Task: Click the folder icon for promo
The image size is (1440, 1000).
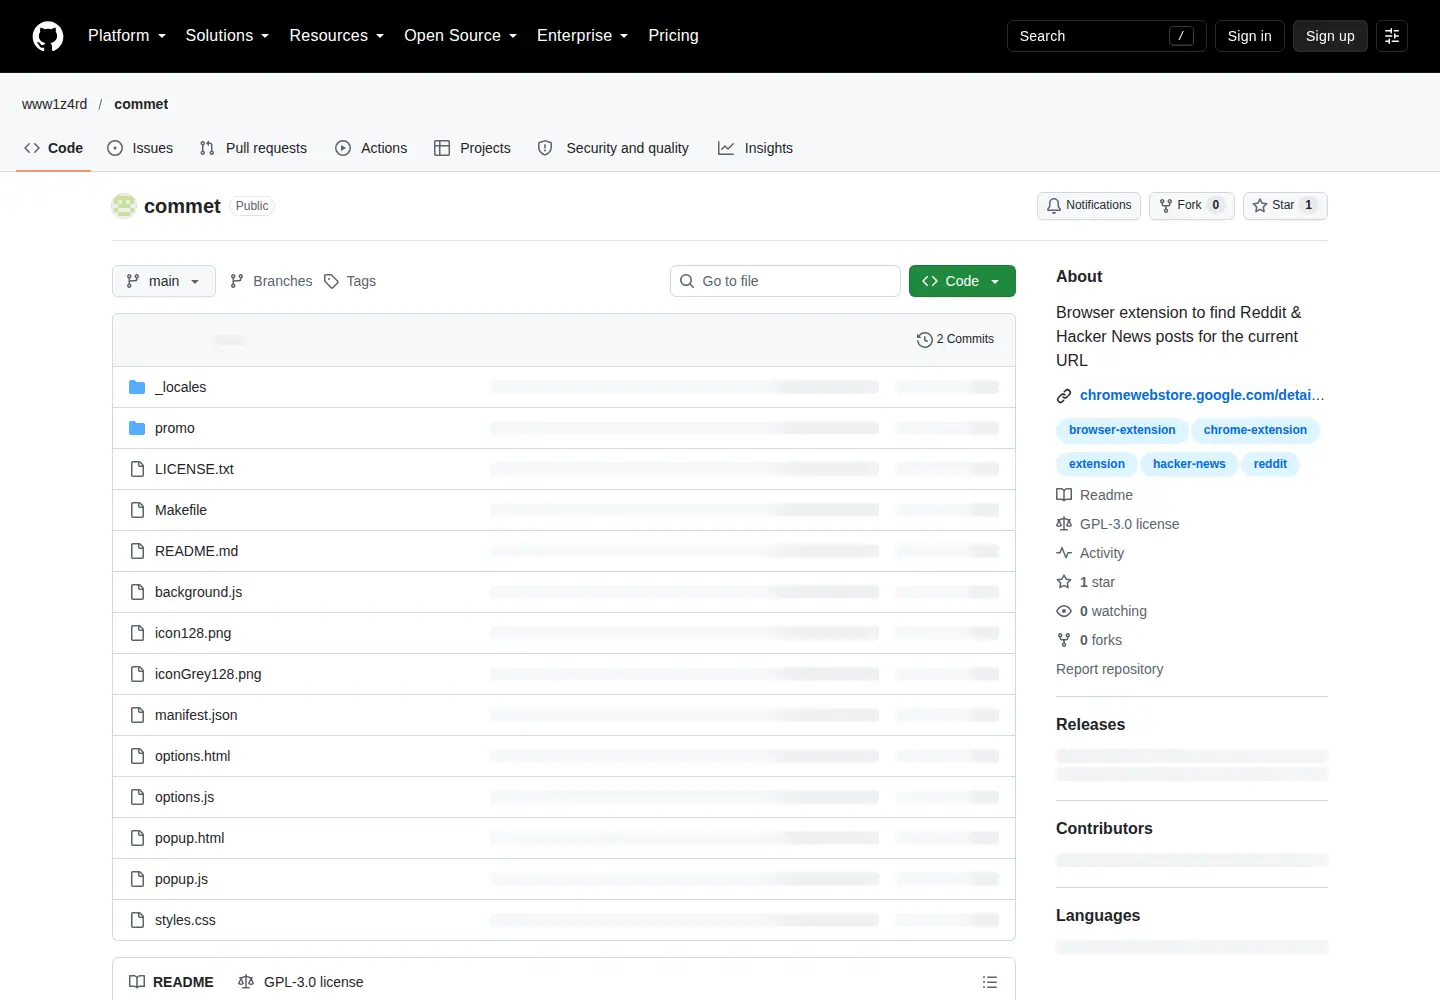Action: [x=137, y=428]
